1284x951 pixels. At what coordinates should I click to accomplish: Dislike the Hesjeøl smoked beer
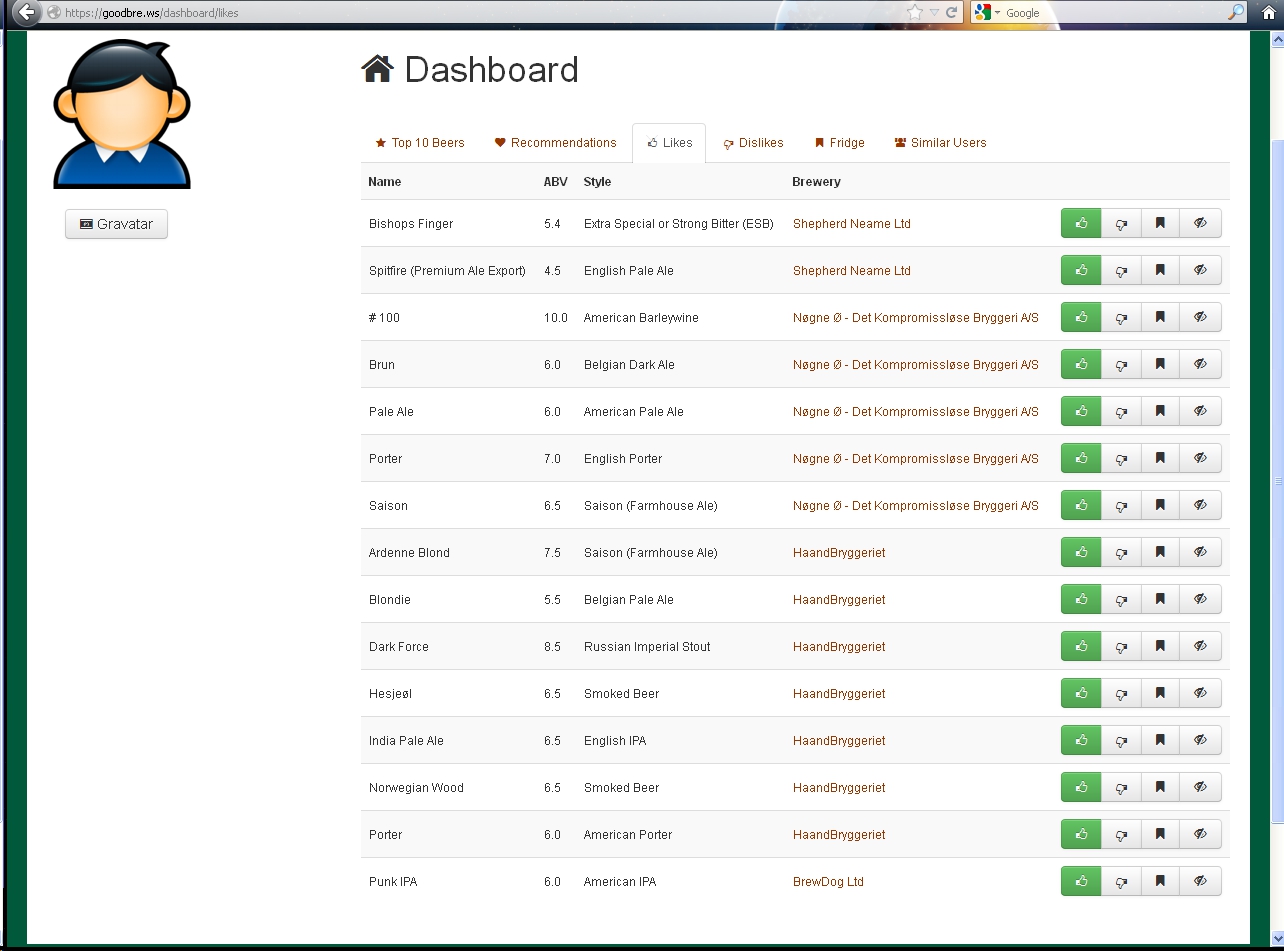[x=1121, y=694]
